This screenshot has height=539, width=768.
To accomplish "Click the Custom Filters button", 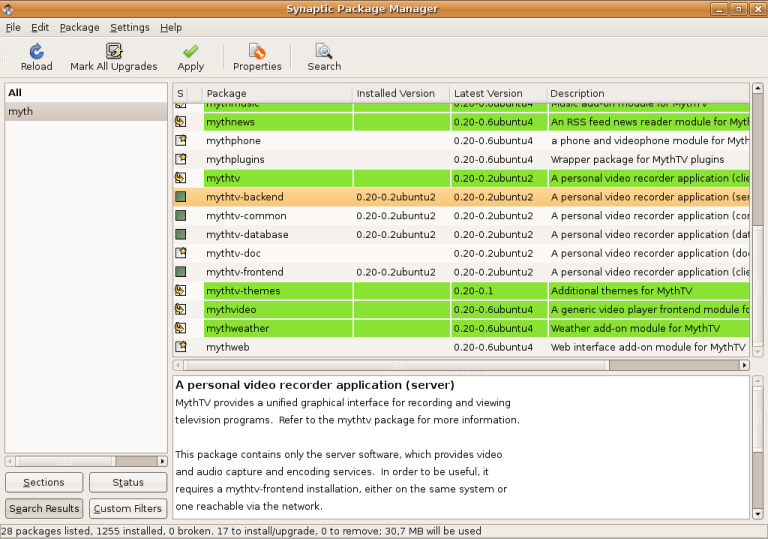I will point(128,509).
